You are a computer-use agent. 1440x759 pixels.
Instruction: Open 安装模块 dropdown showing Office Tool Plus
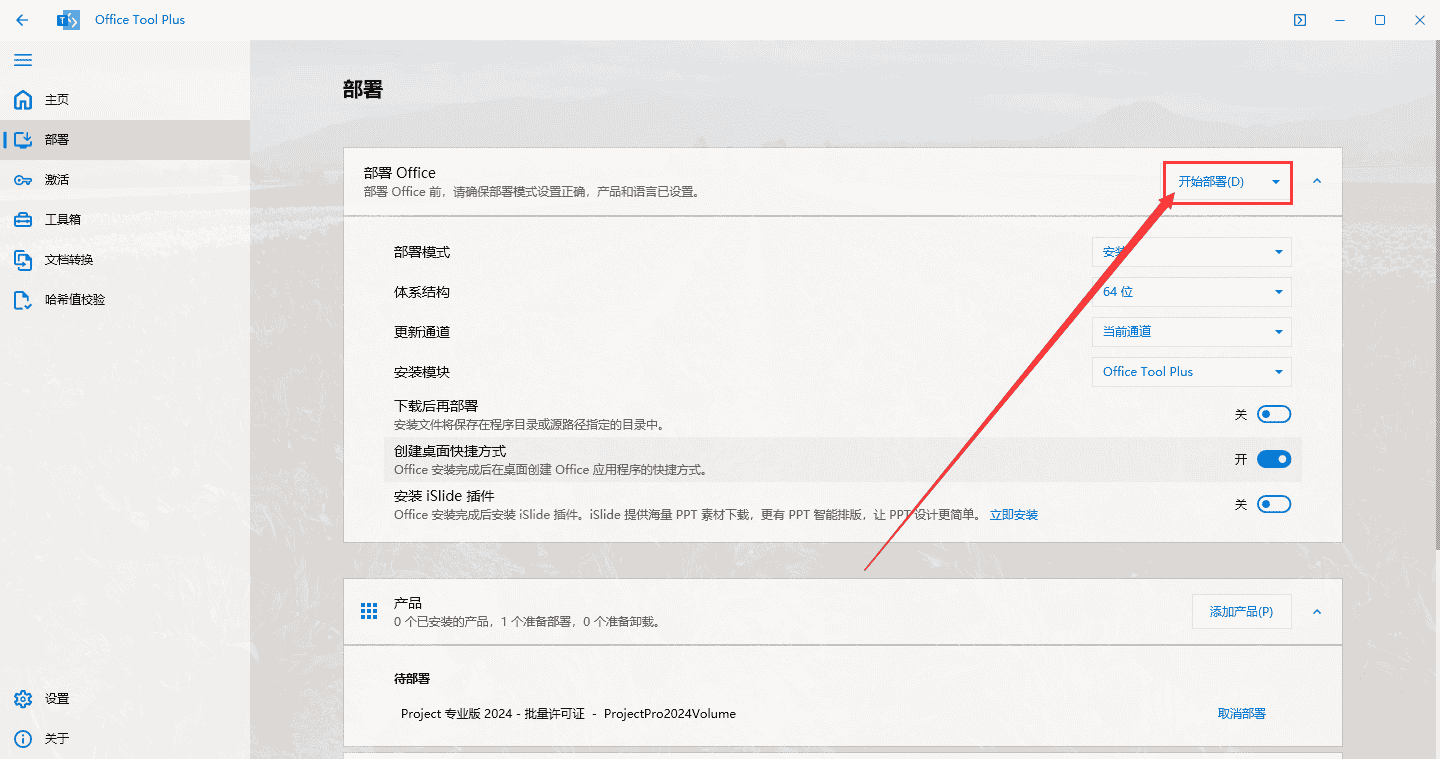tap(1191, 372)
